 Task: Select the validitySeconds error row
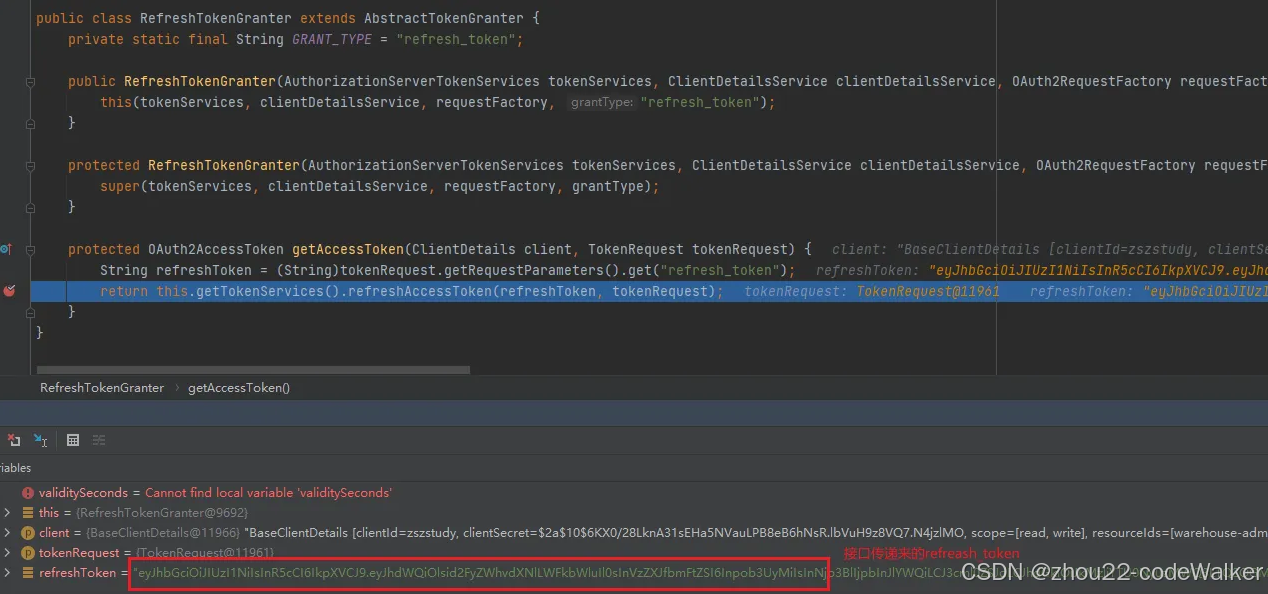point(634,493)
